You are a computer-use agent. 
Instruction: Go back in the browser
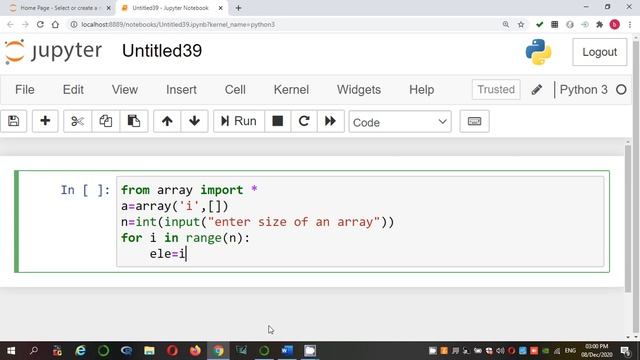coord(10,24)
